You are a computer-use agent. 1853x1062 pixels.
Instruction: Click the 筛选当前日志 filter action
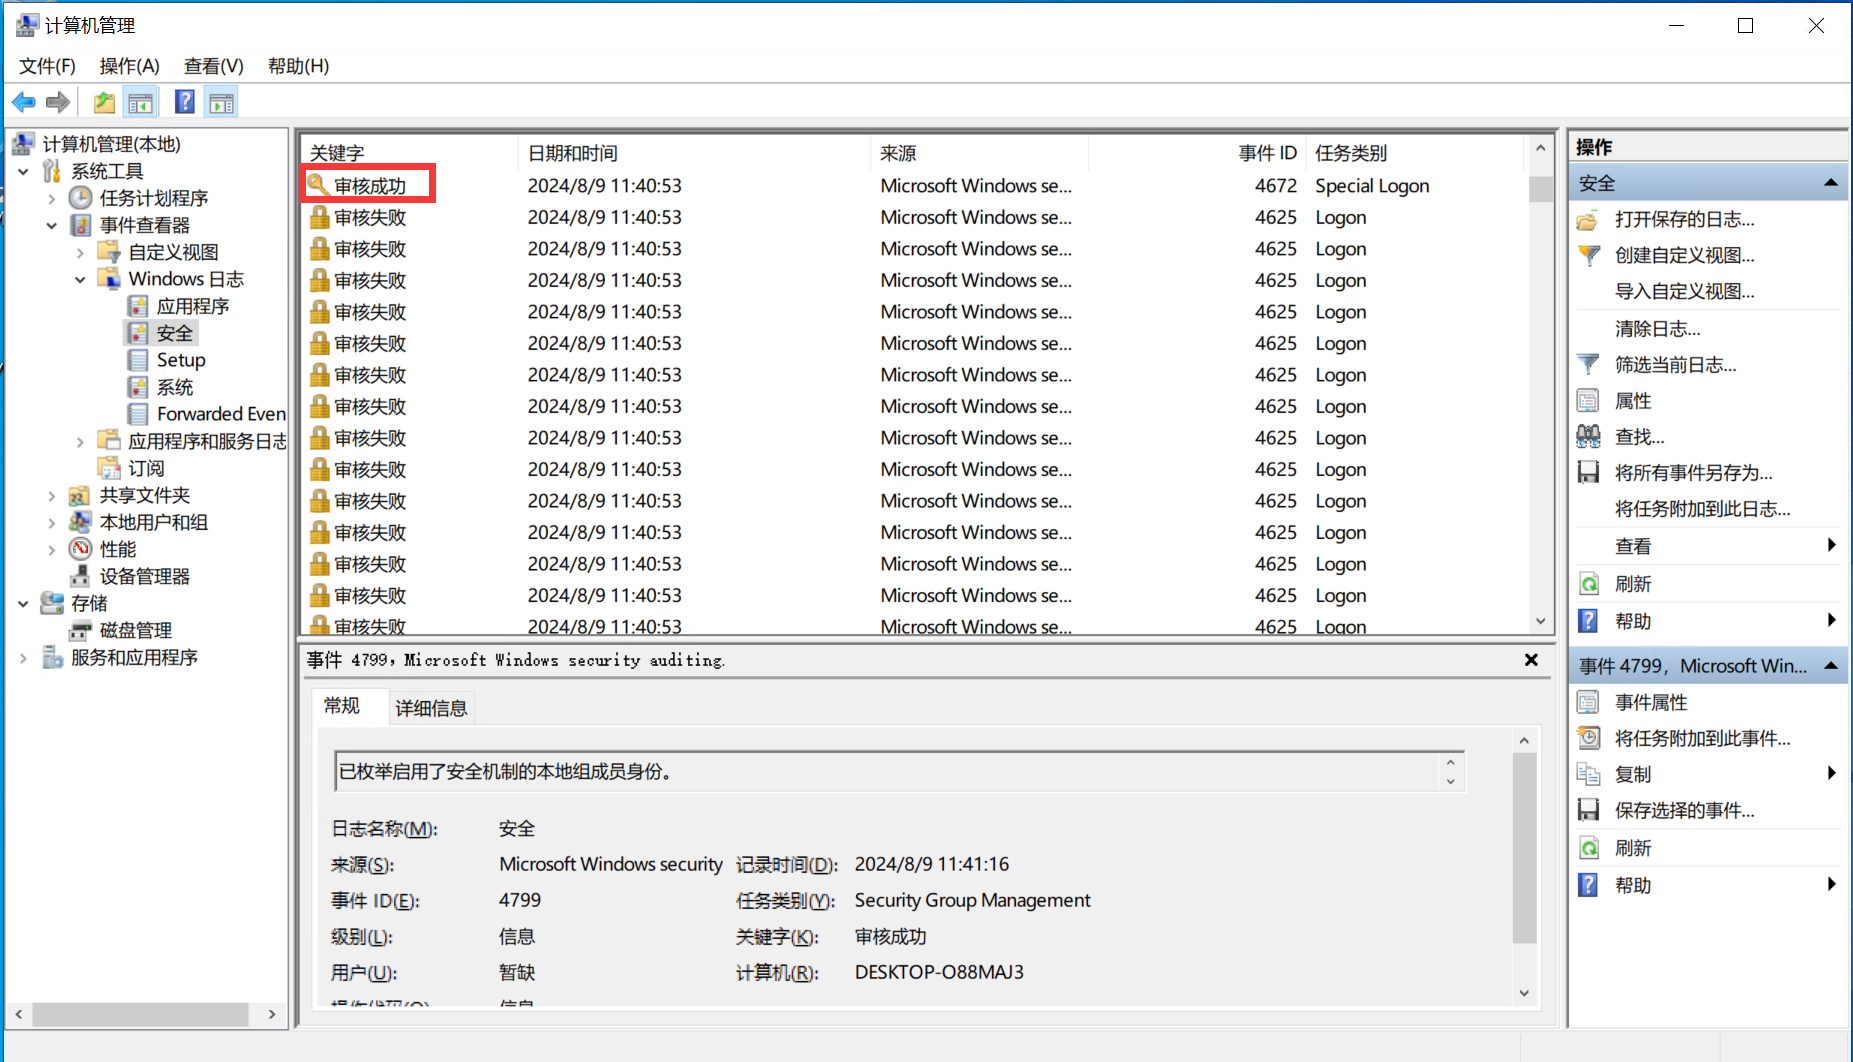click(1675, 365)
